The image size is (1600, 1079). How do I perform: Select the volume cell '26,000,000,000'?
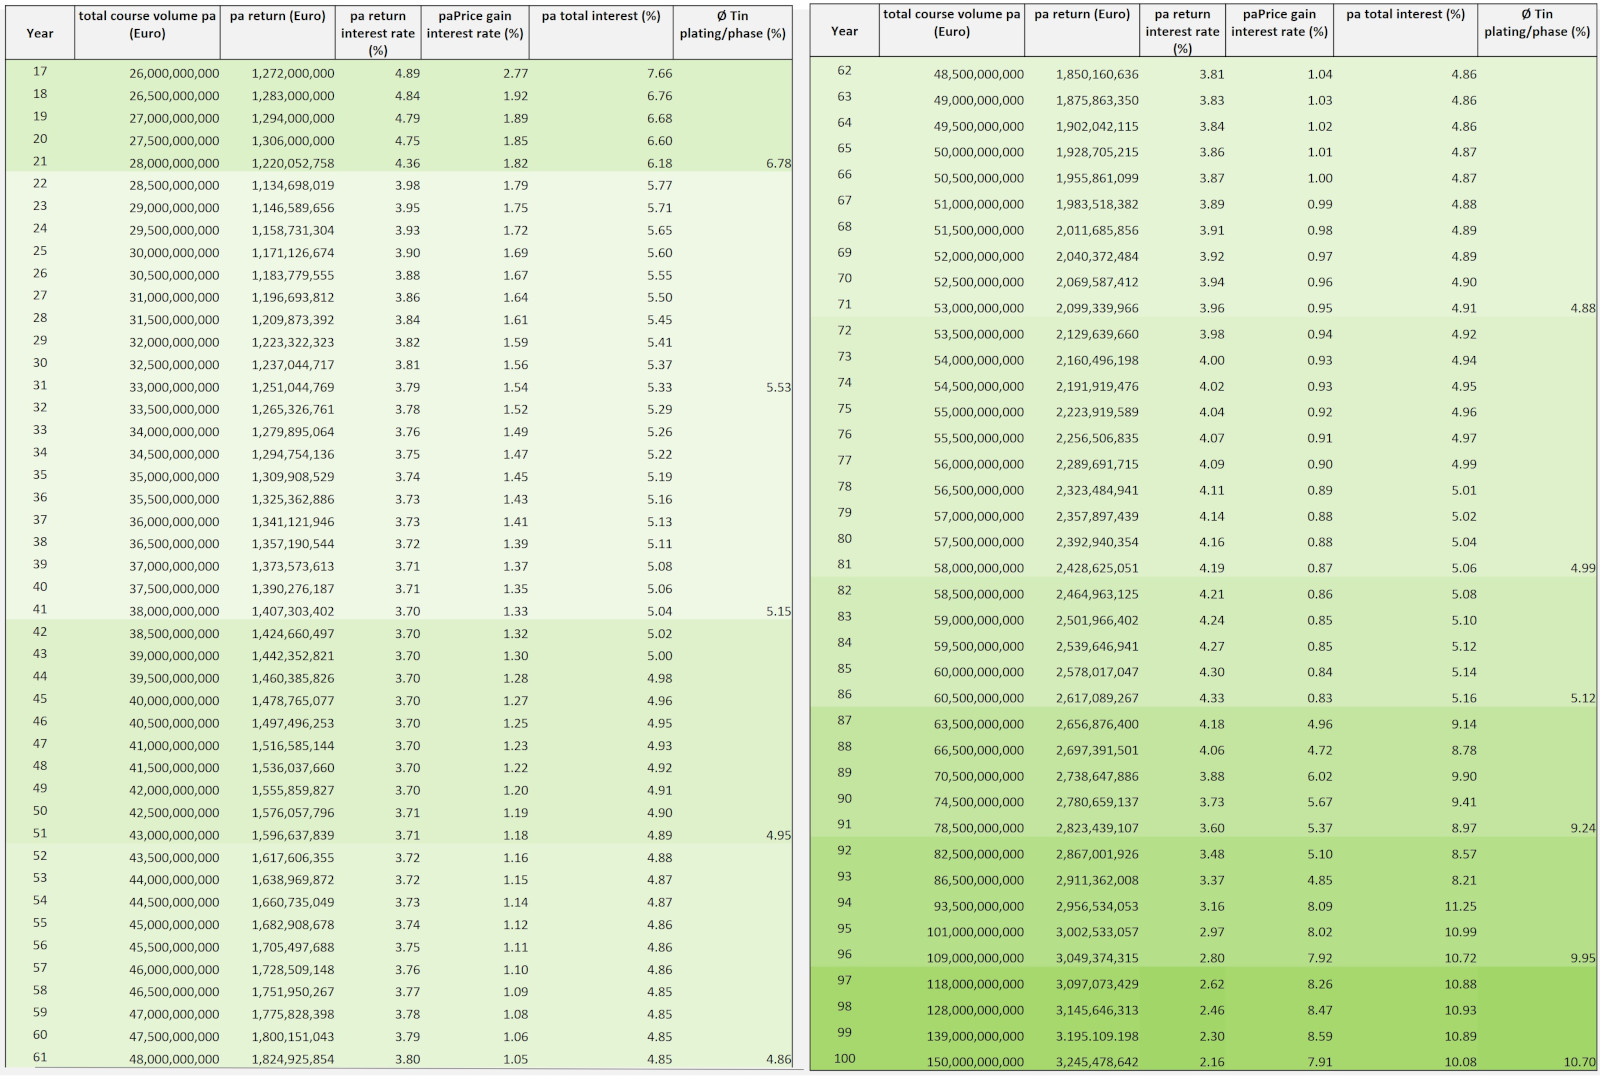(174, 74)
